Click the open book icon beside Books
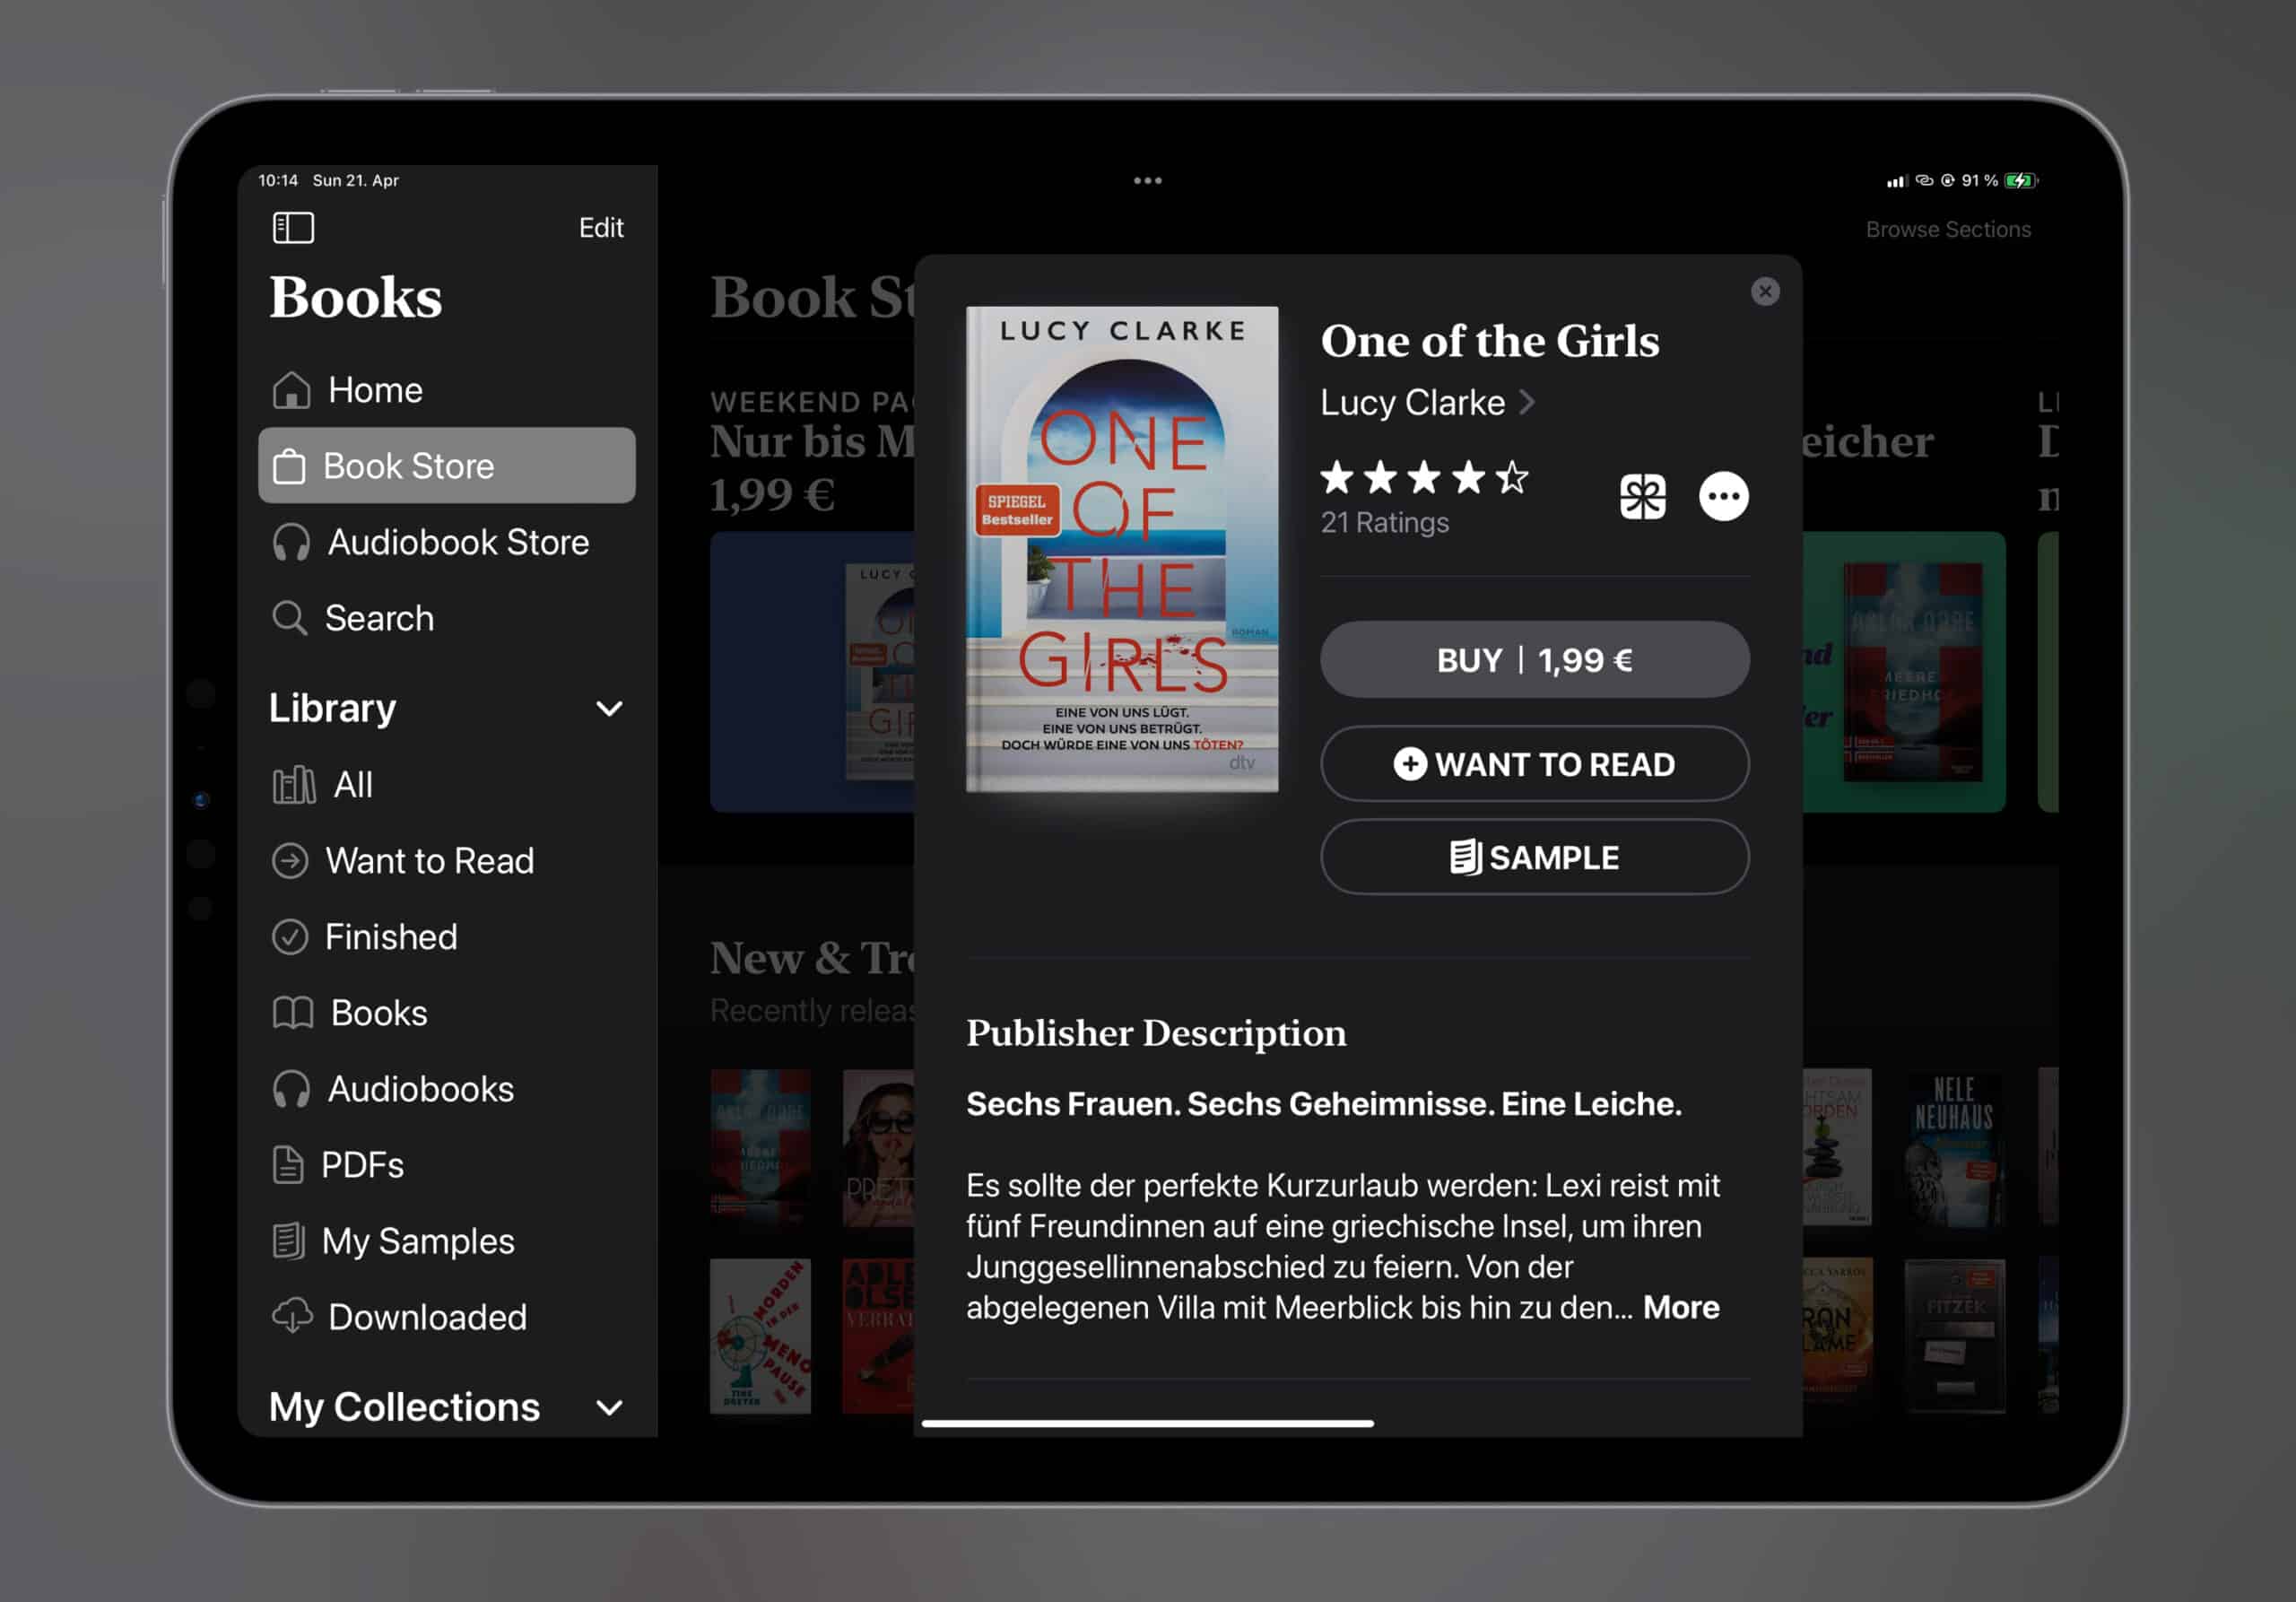The height and width of the screenshot is (1602, 2296). (293, 1013)
